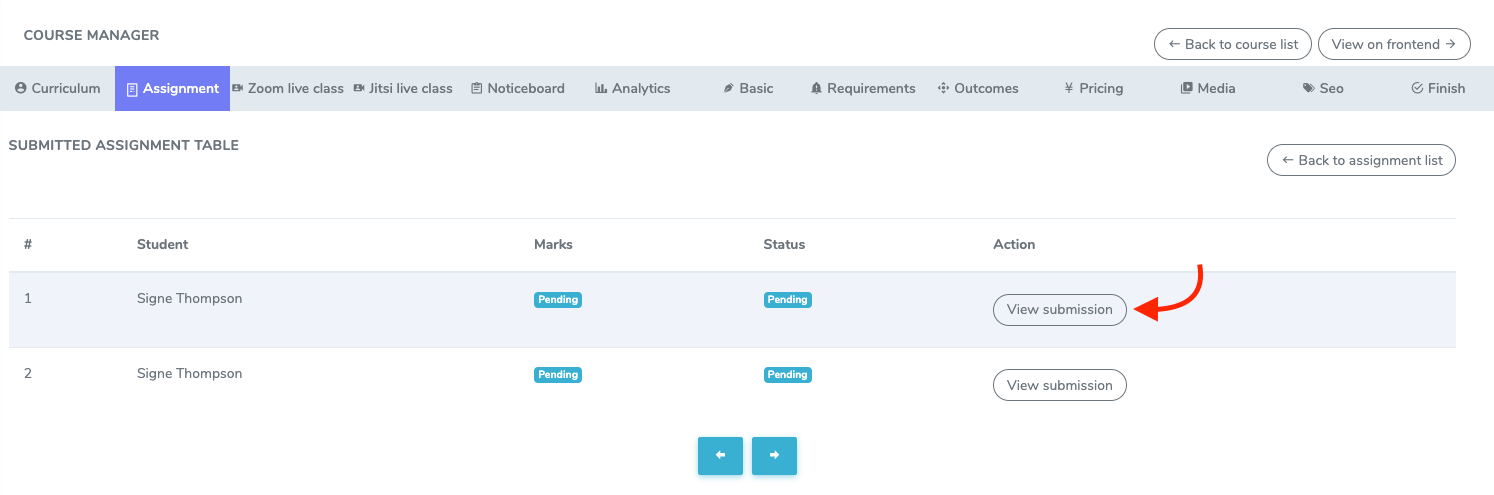The width and height of the screenshot is (1494, 495).
Task: Go back to assignment list
Action: click(x=1361, y=160)
